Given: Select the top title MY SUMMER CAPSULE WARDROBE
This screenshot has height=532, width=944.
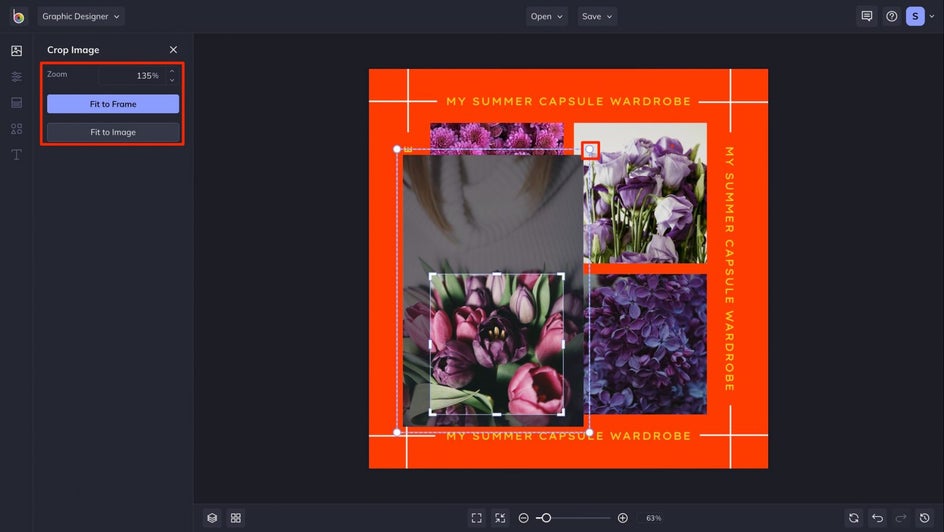Looking at the screenshot, I should (568, 101).
